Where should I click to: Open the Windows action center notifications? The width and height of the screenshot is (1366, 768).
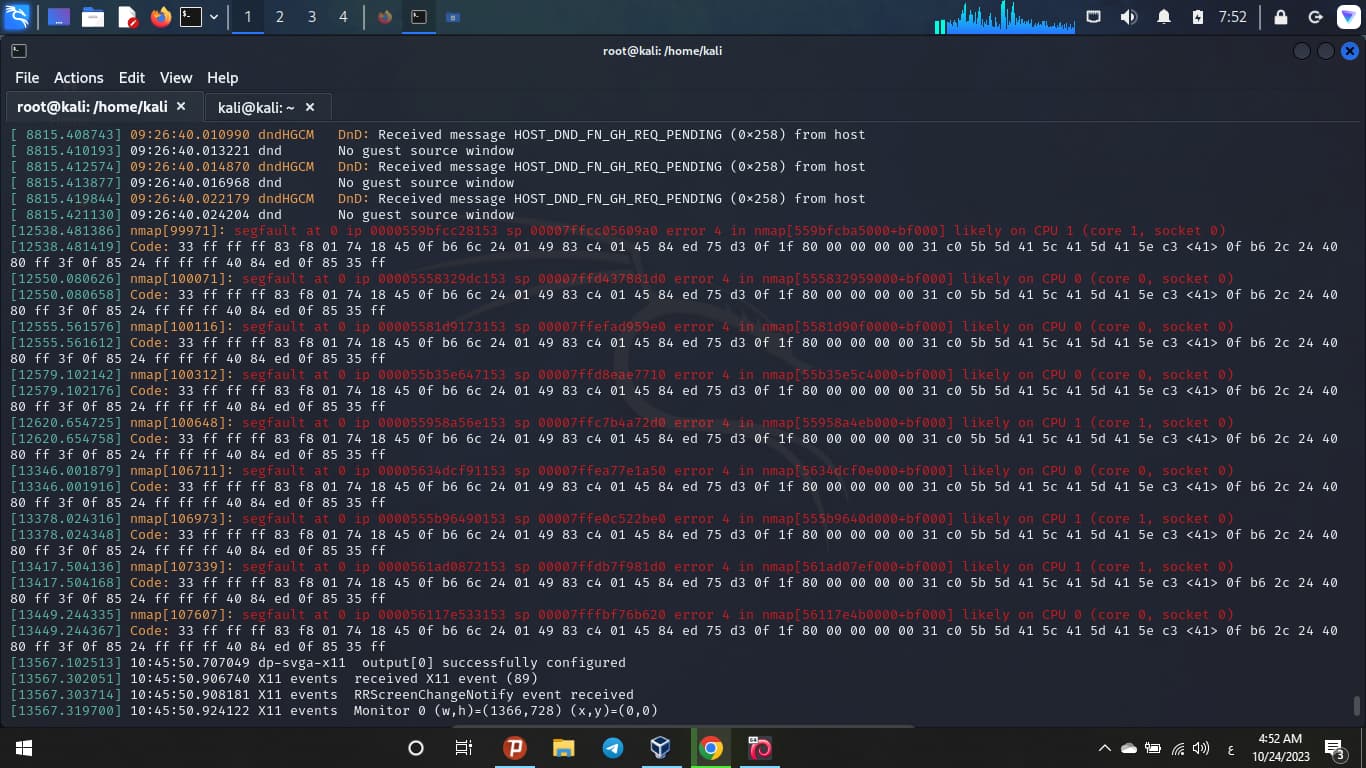[1335, 748]
